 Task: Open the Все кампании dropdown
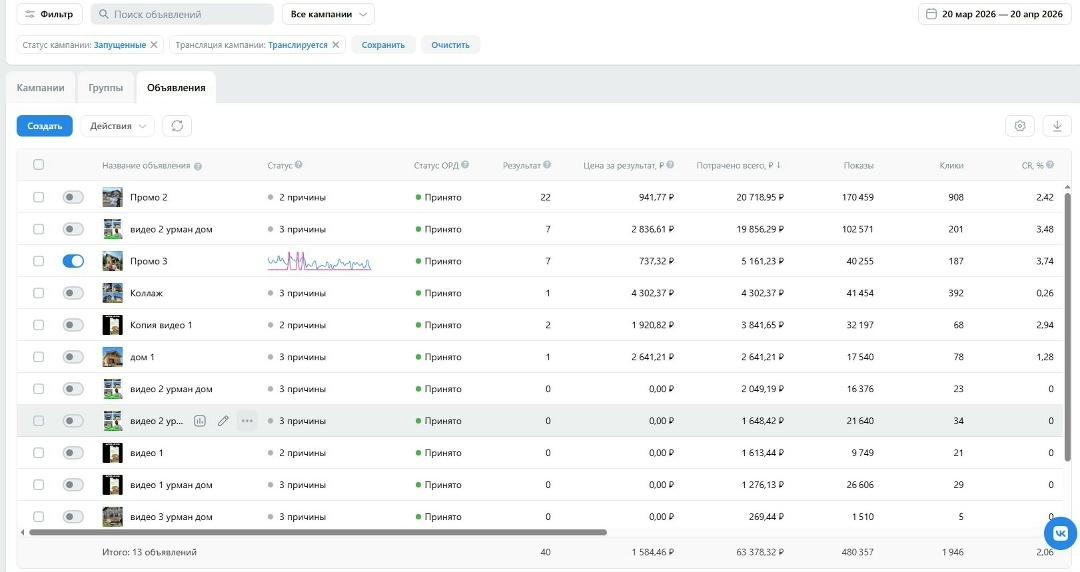tap(329, 14)
